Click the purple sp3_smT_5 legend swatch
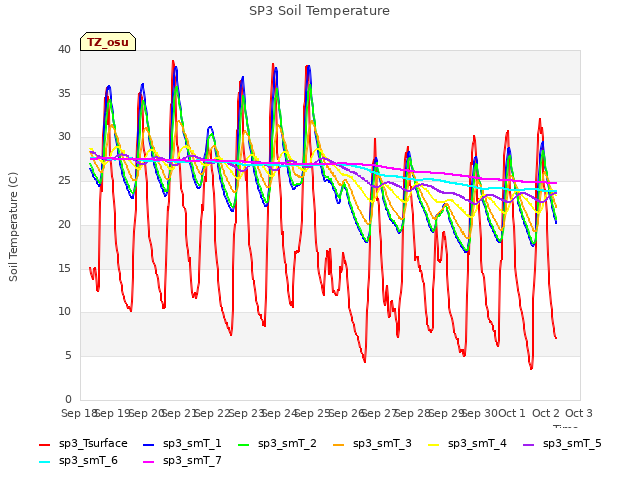 click(529, 444)
